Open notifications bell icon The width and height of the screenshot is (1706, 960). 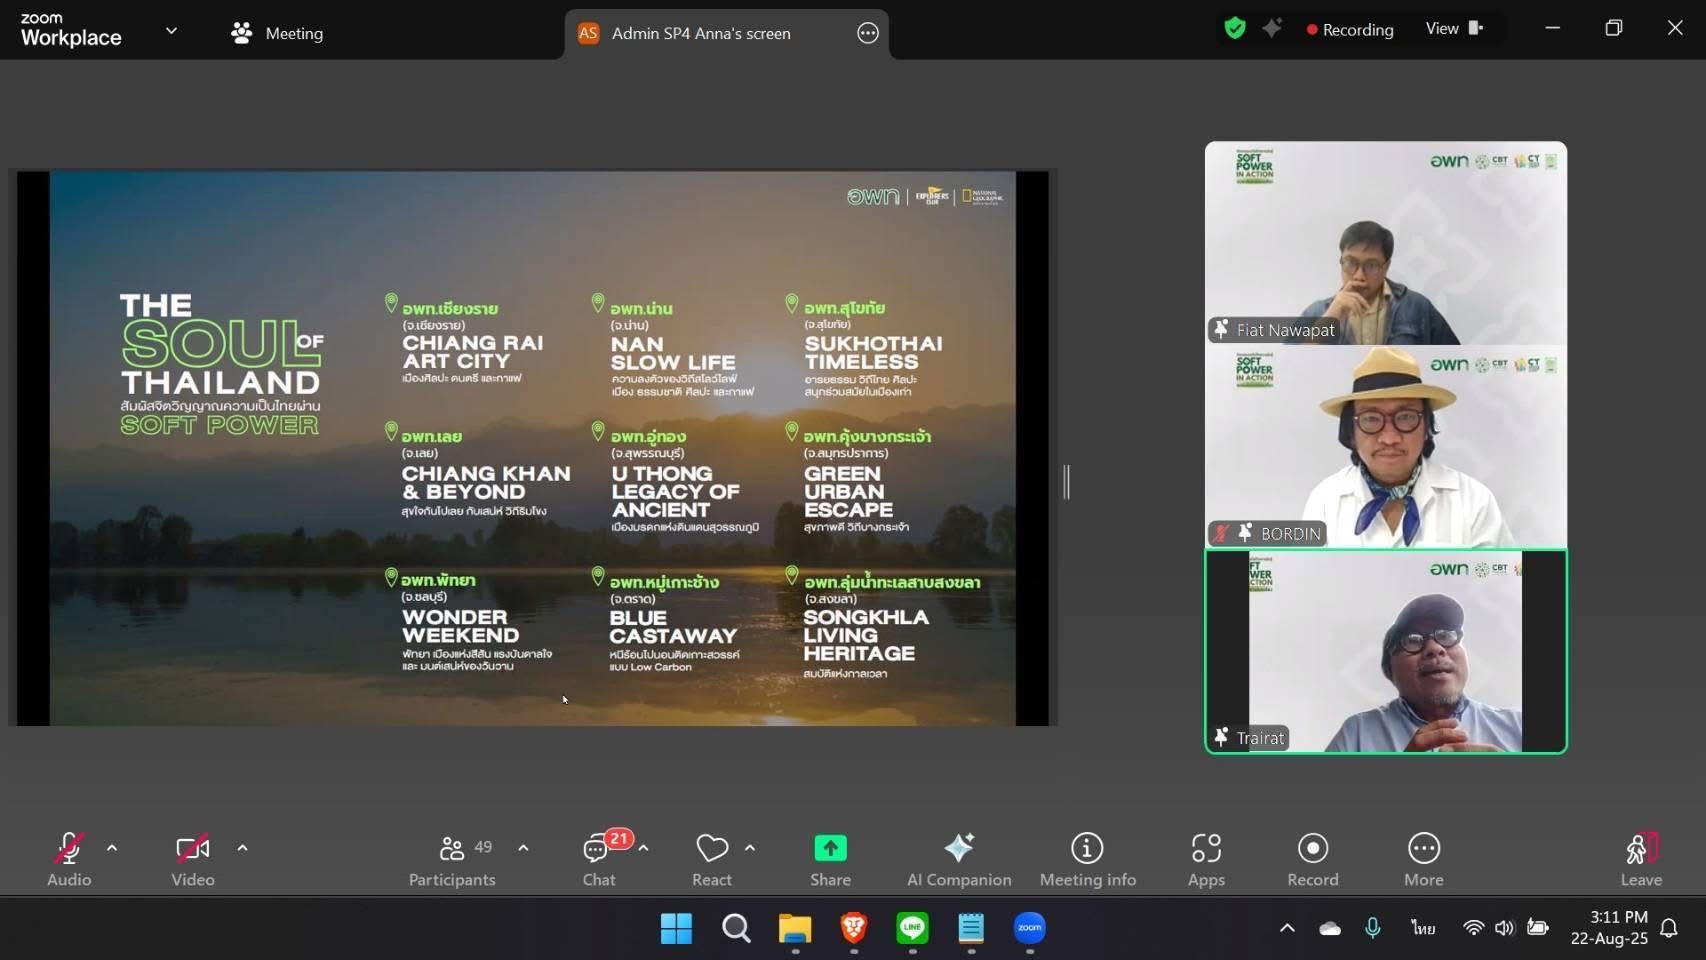click(x=1669, y=928)
